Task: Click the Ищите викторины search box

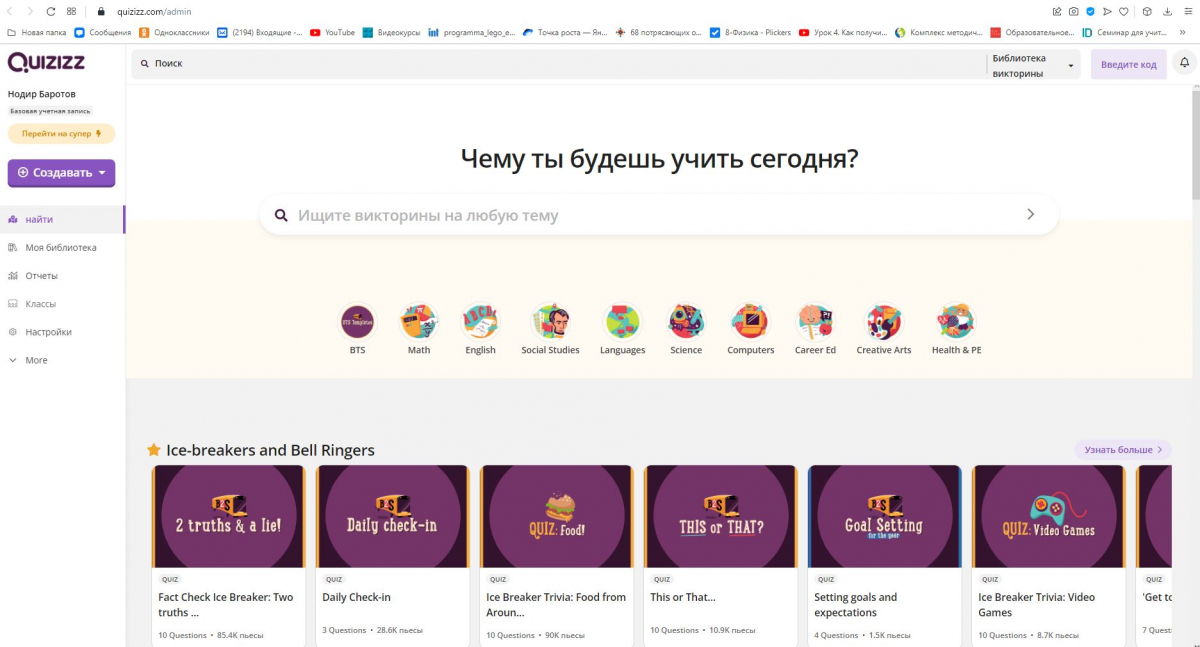Action: click(x=658, y=215)
